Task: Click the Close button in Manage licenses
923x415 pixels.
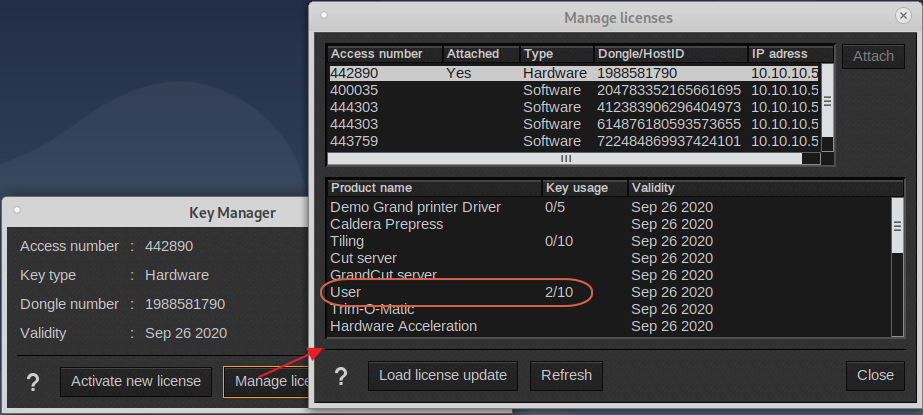Action: coord(875,376)
